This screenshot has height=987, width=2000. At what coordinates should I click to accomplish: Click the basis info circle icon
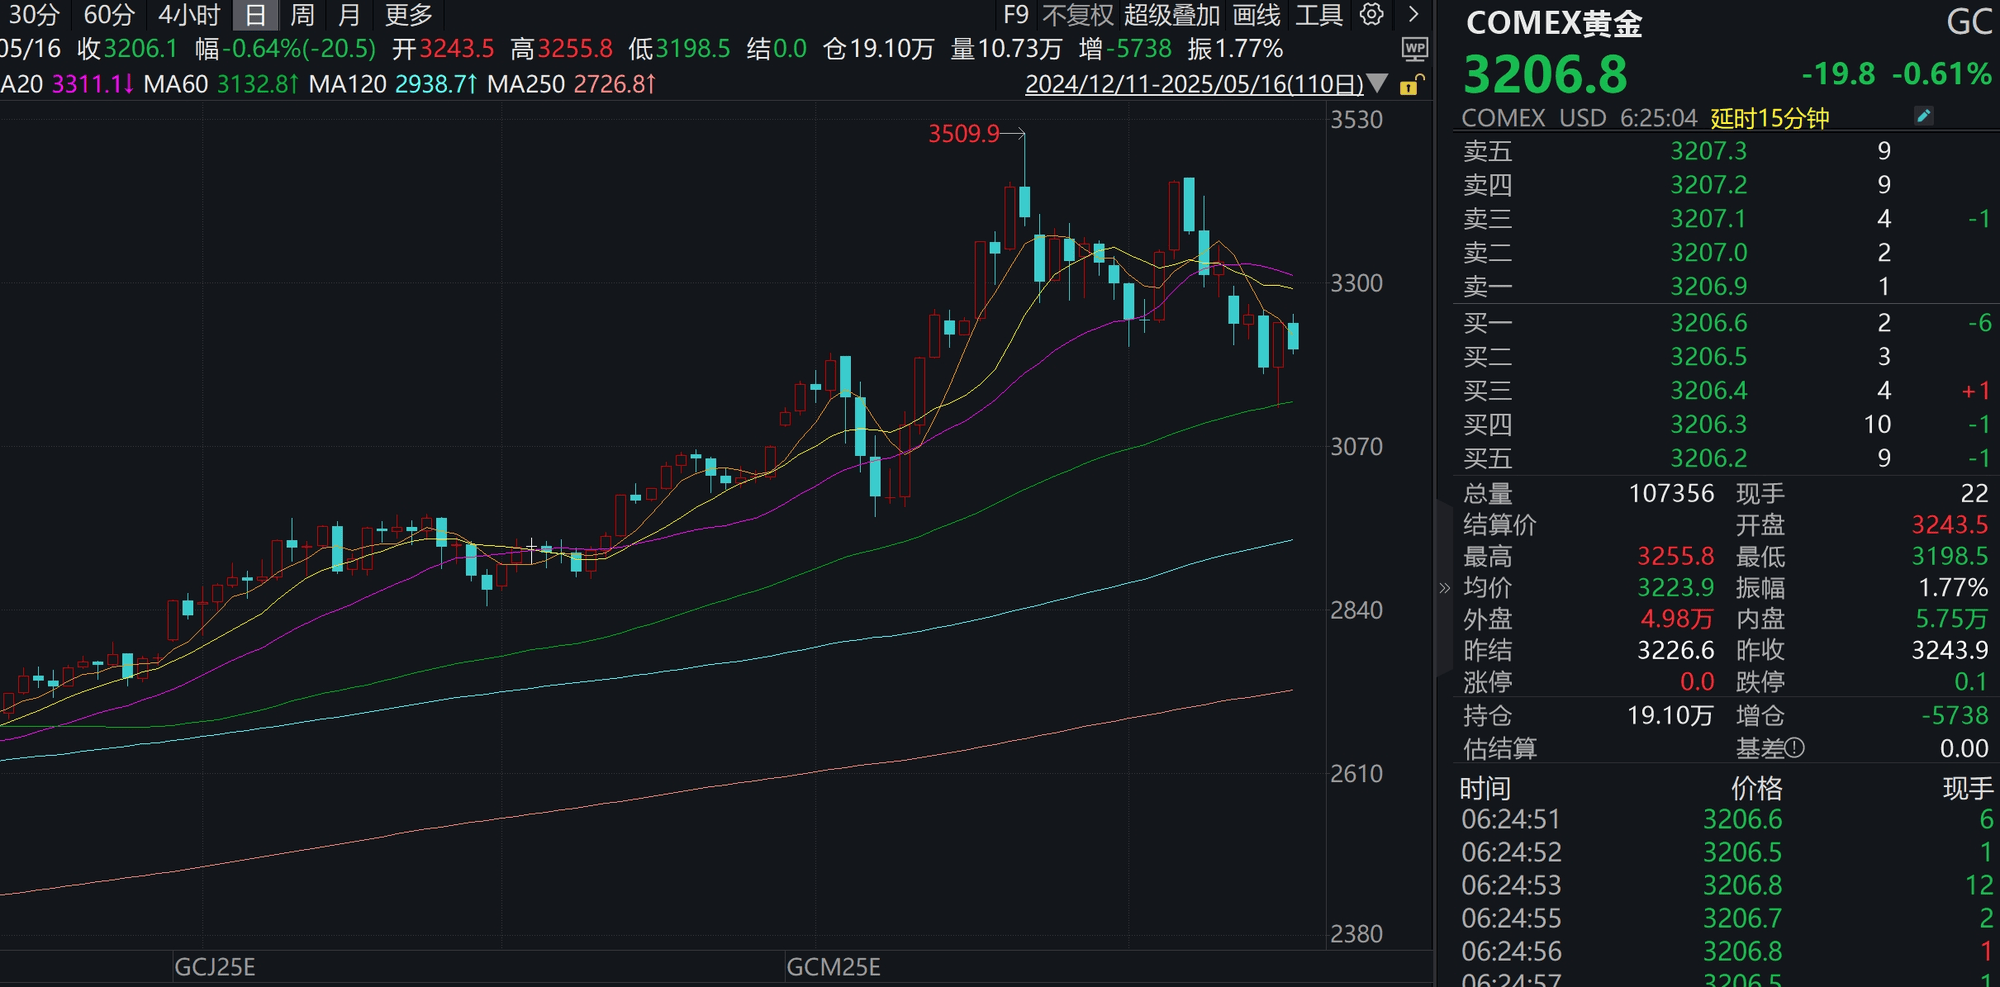1794,747
